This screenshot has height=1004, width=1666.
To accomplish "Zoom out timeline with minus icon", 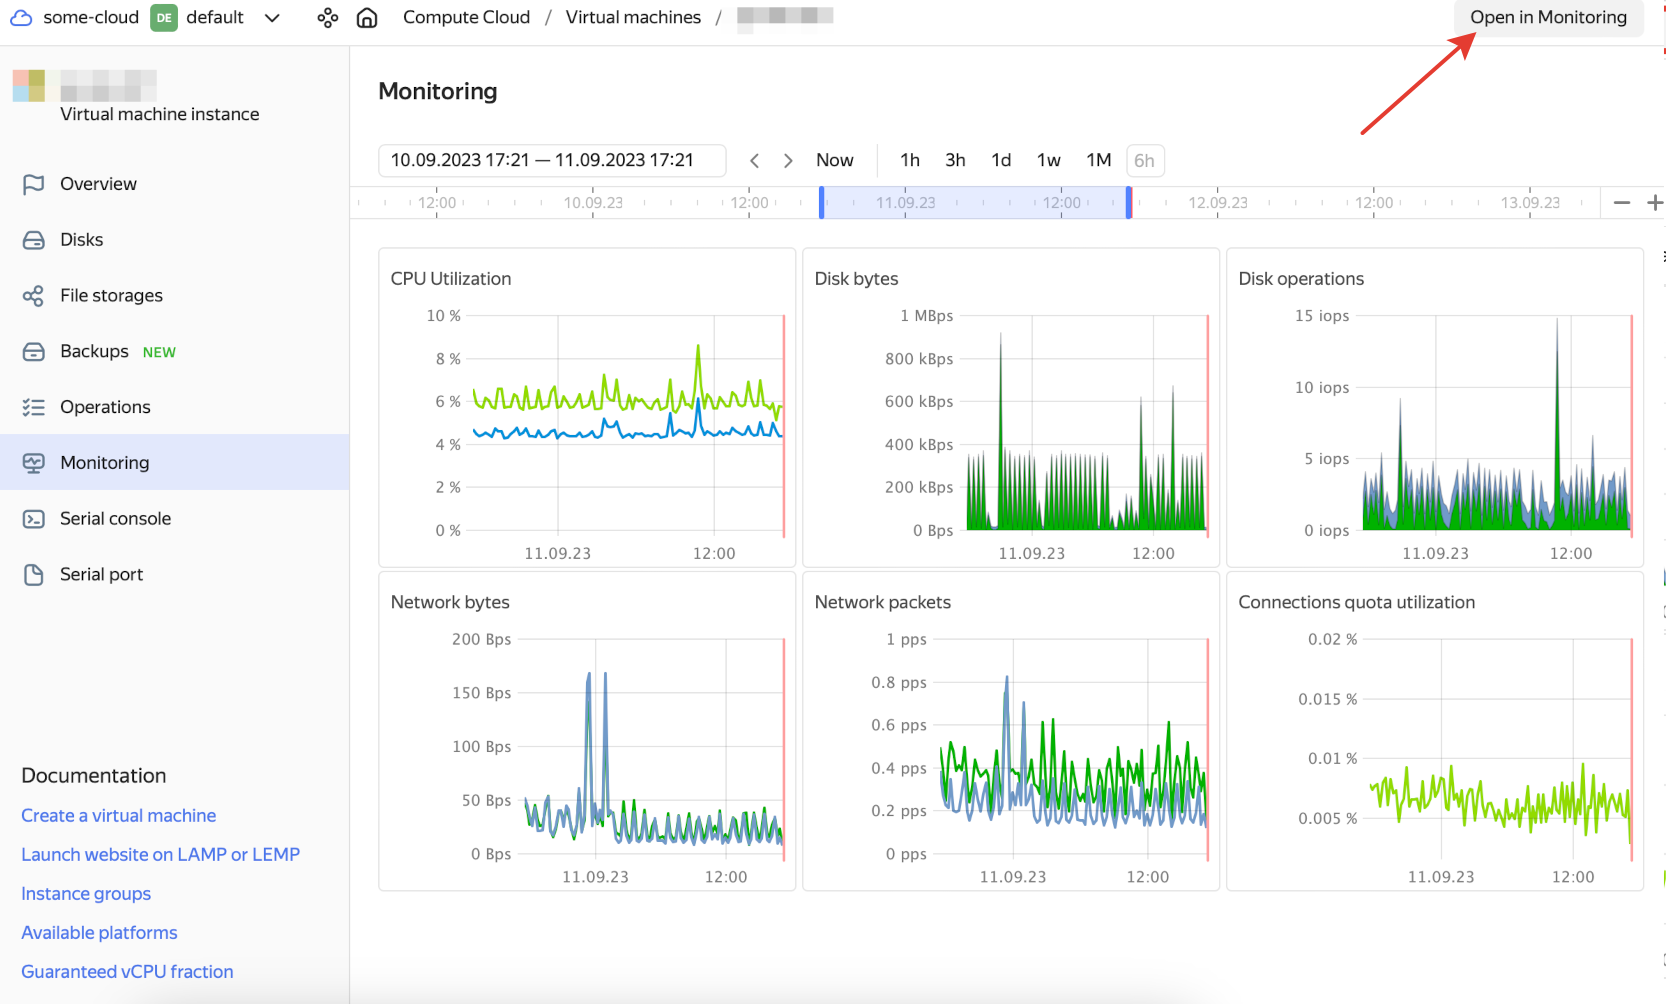I will (1621, 203).
